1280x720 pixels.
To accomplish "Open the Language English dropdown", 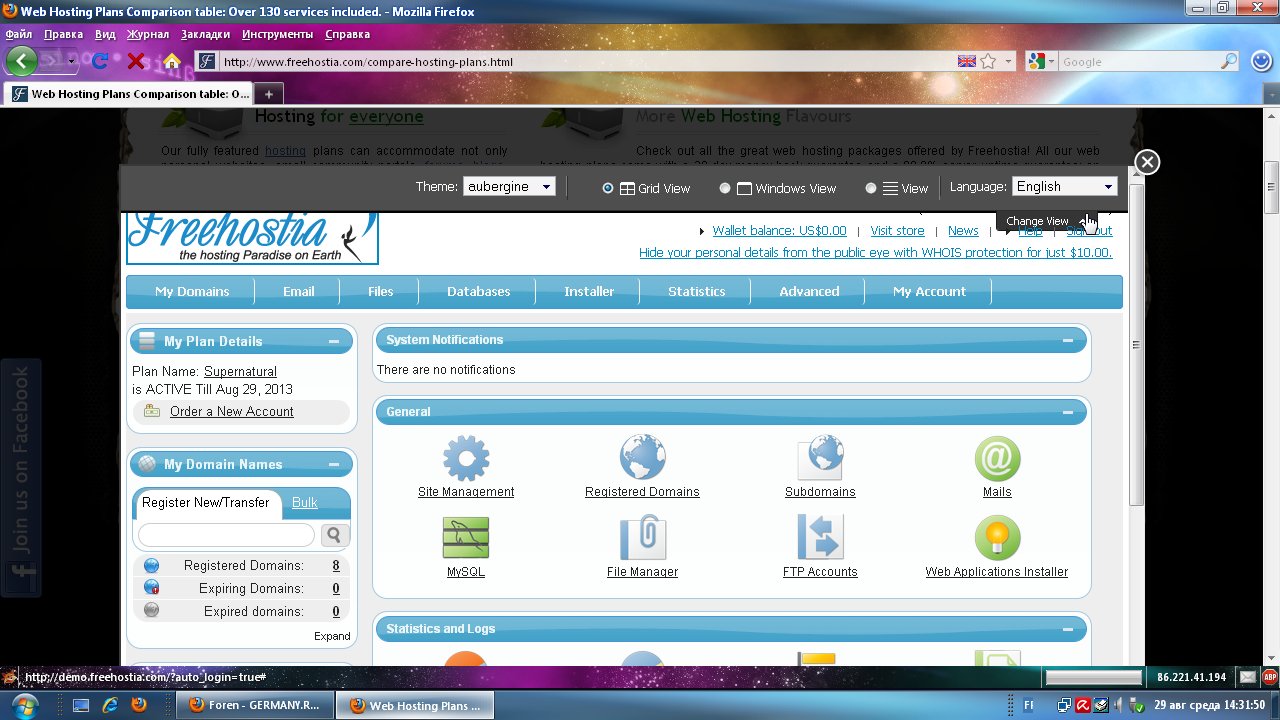I will tap(1065, 186).
